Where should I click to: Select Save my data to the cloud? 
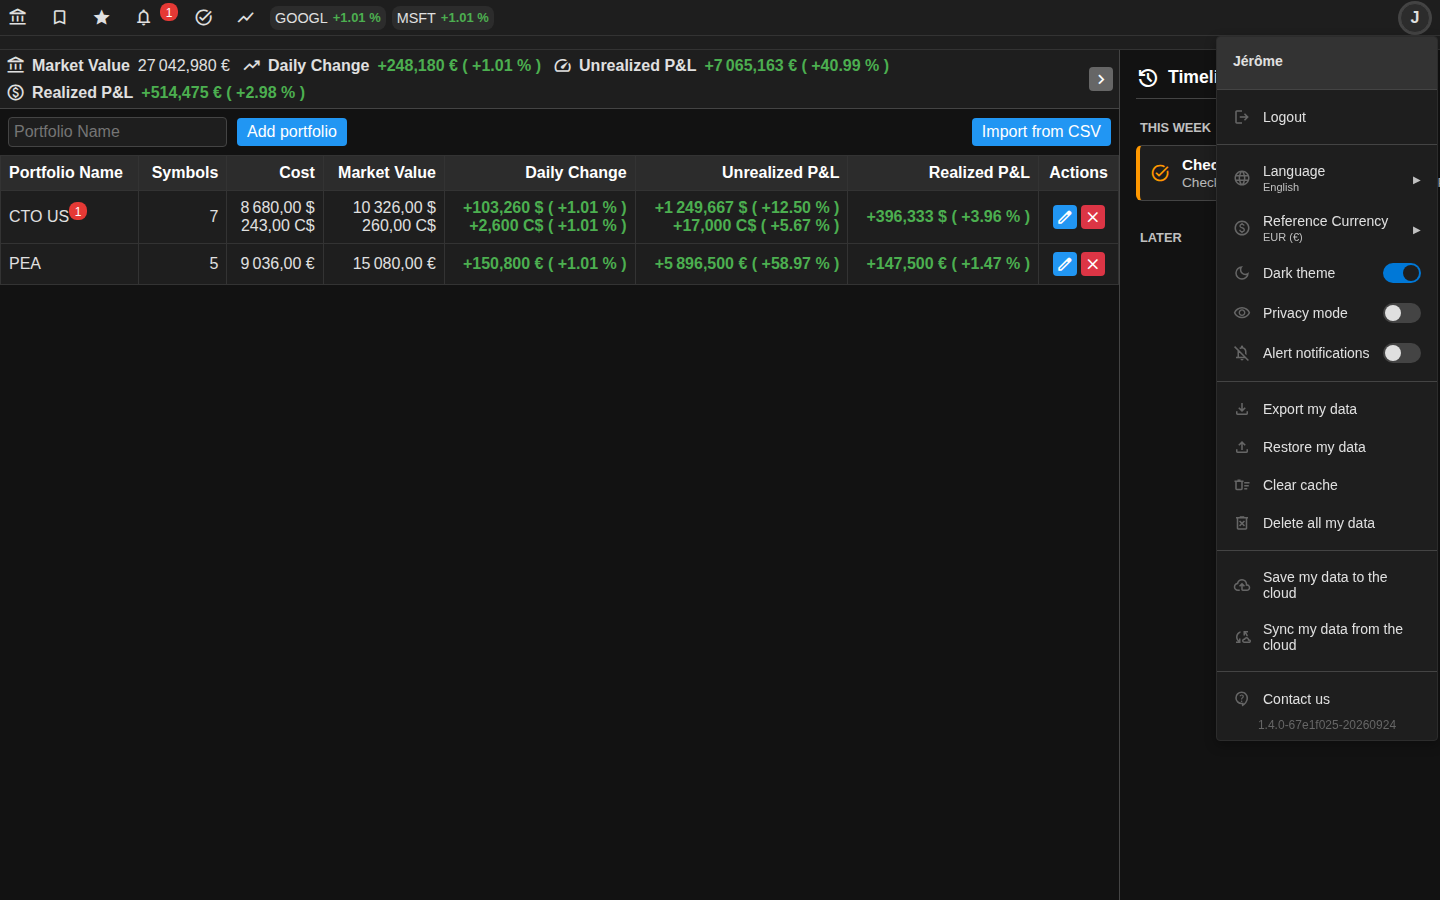[x=1327, y=585]
